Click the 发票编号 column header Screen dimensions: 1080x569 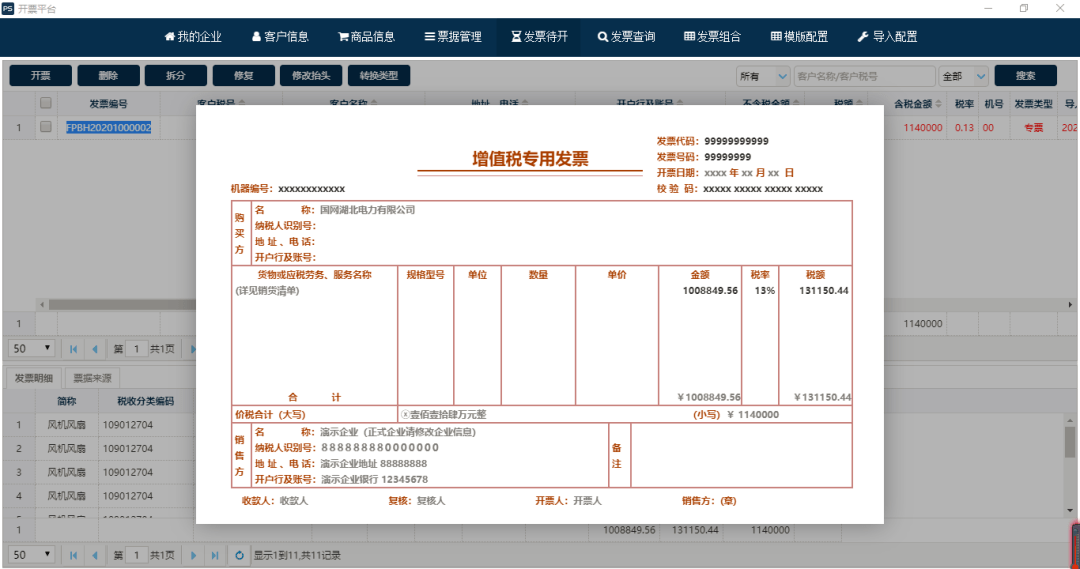click(x=108, y=104)
